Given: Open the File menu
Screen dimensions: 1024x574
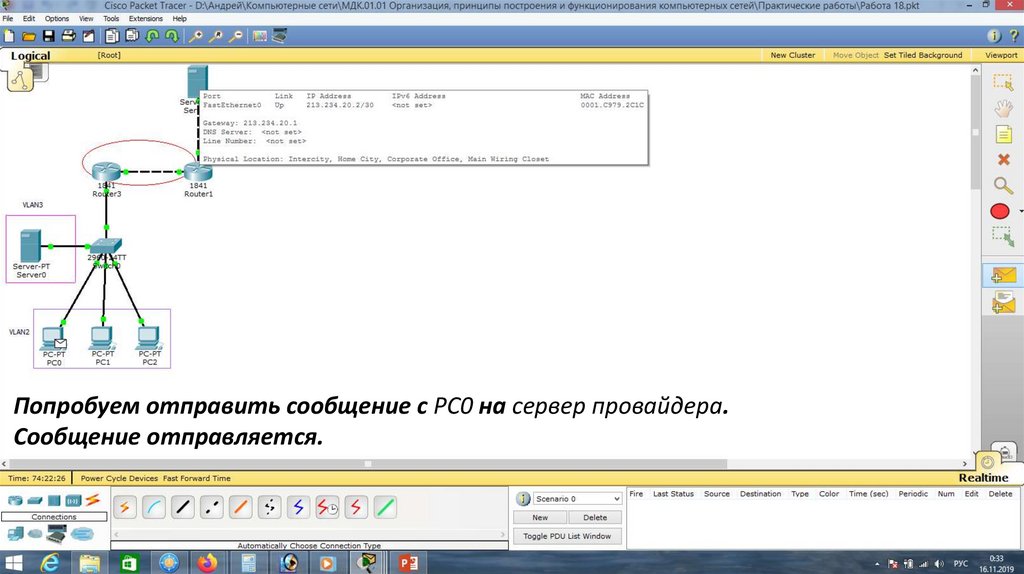Looking at the screenshot, I should [8, 18].
